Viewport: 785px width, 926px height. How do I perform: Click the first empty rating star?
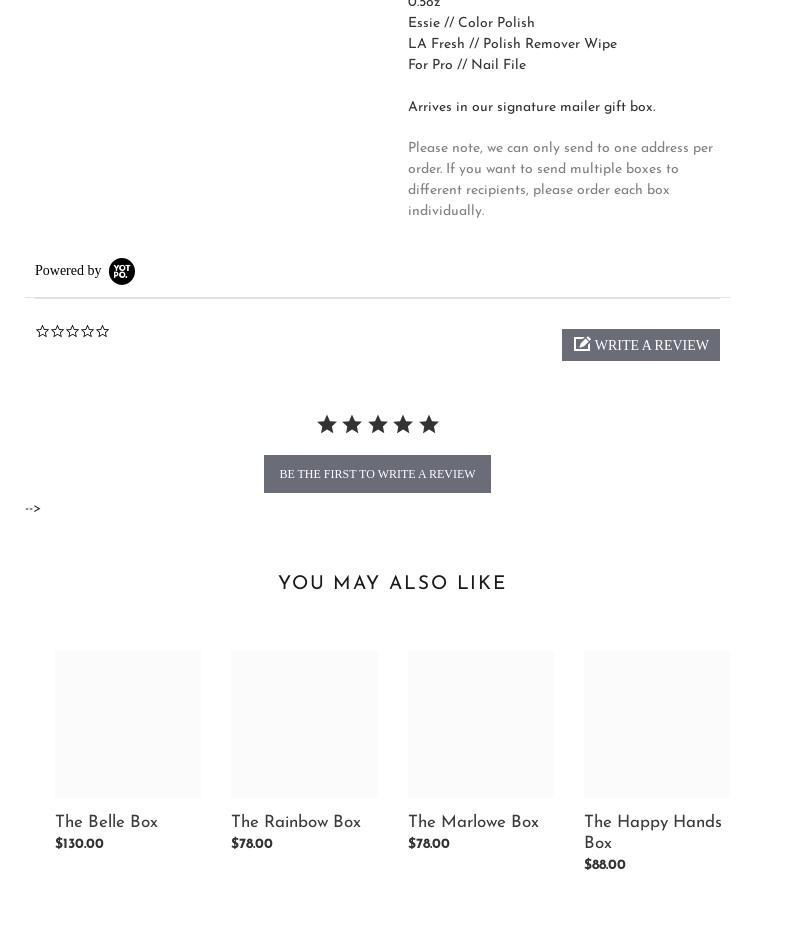pos(42,331)
